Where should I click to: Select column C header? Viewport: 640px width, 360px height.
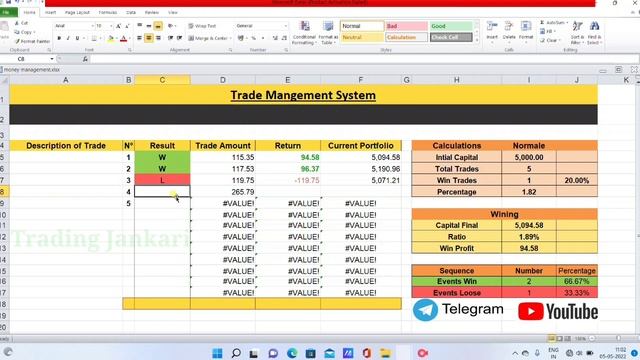pos(162,80)
